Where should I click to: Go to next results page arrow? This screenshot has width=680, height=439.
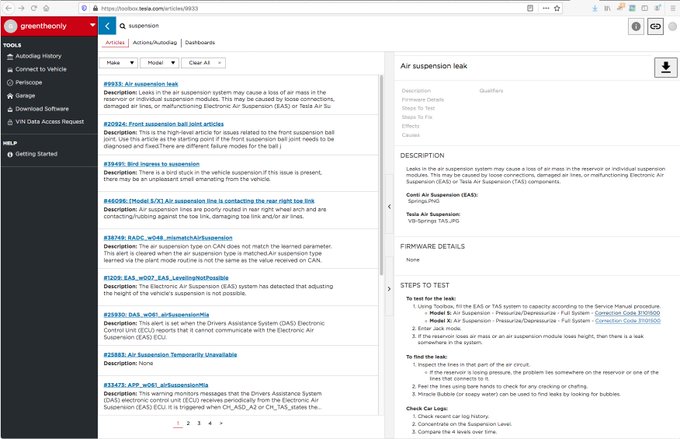tap(221, 423)
